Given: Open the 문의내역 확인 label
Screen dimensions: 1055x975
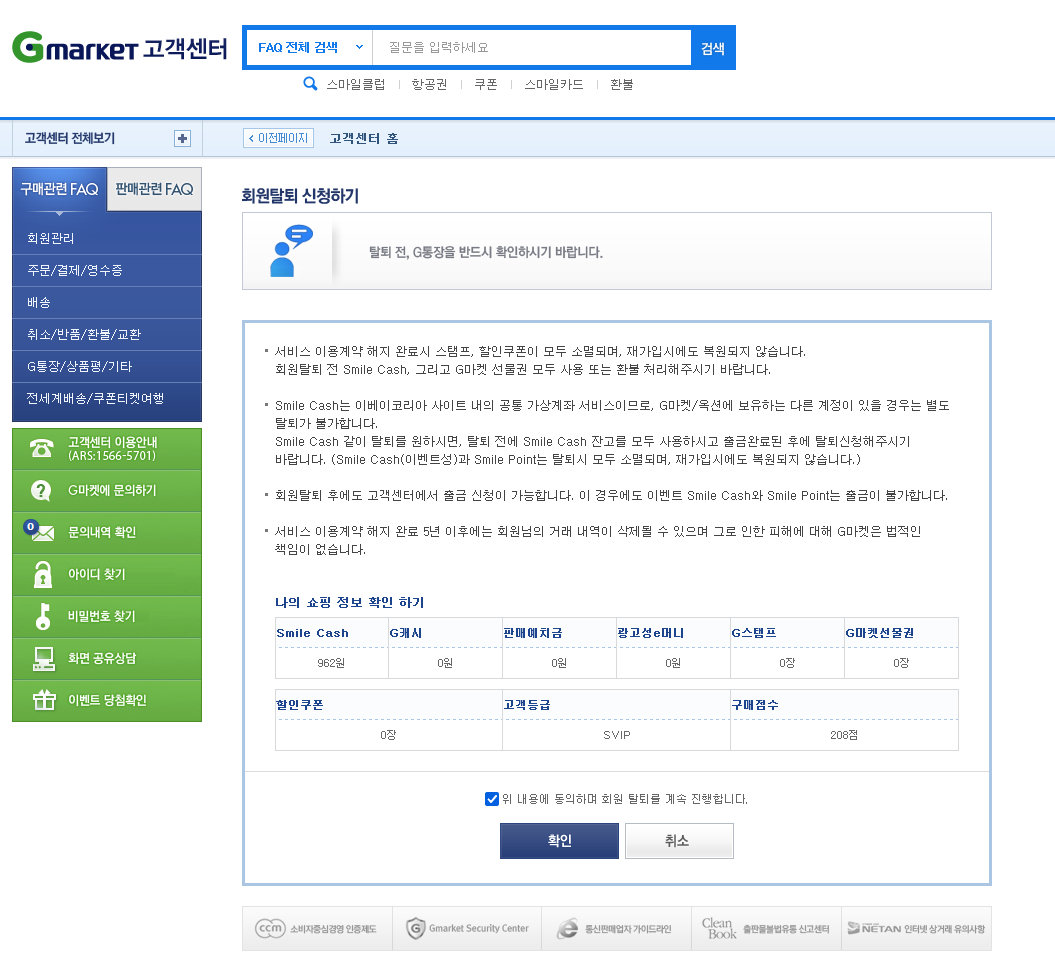Looking at the screenshot, I should [102, 532].
